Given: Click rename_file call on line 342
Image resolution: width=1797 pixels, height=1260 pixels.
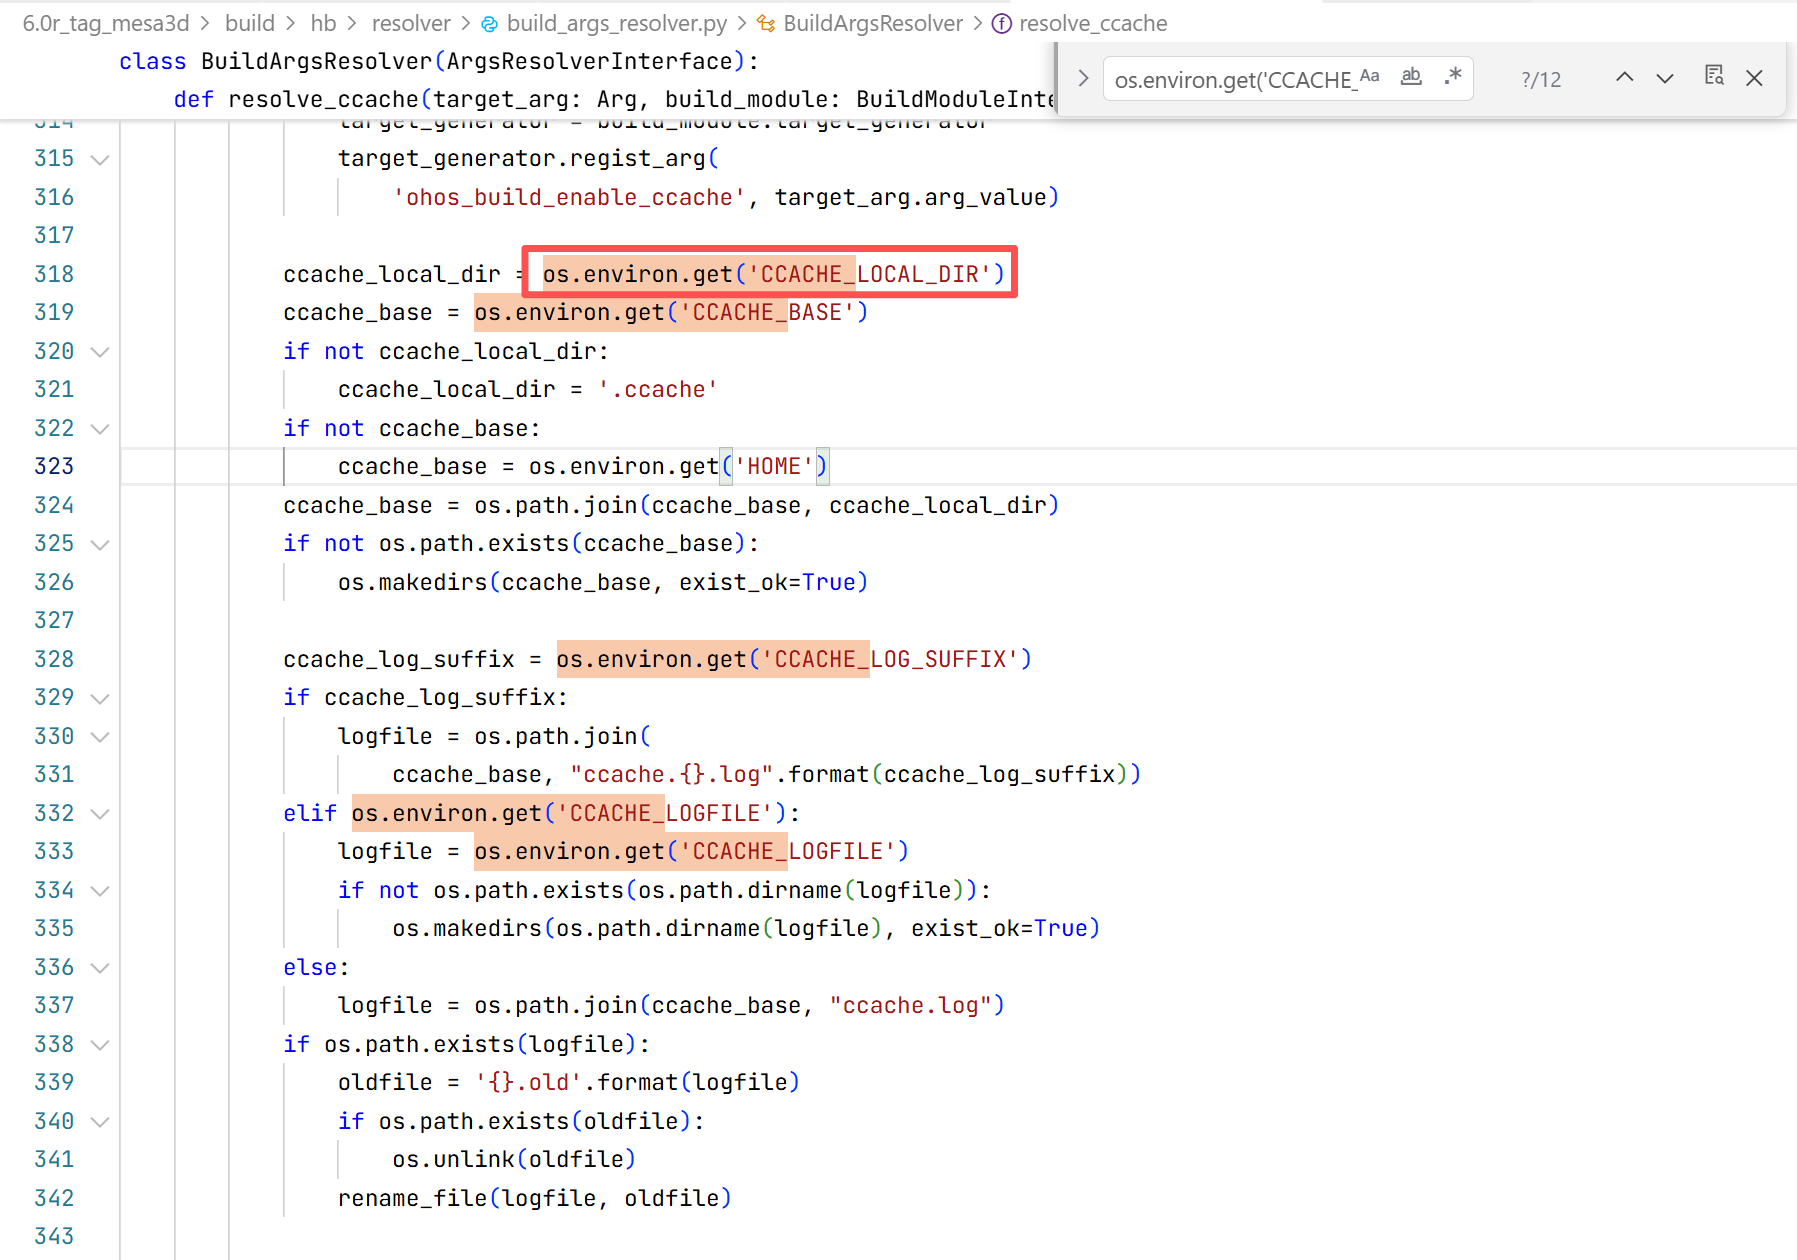Looking at the screenshot, I should click(x=535, y=1198).
